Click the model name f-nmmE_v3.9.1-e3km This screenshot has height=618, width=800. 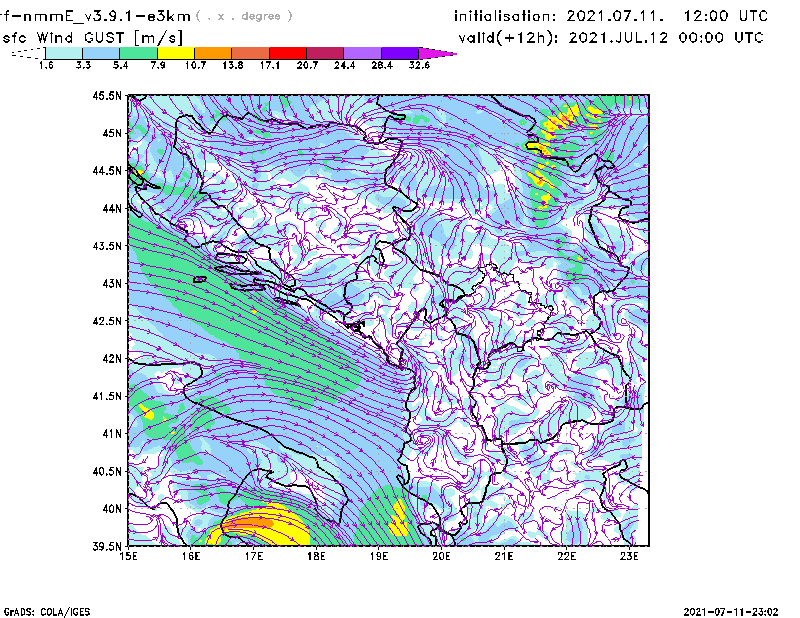click(95, 16)
